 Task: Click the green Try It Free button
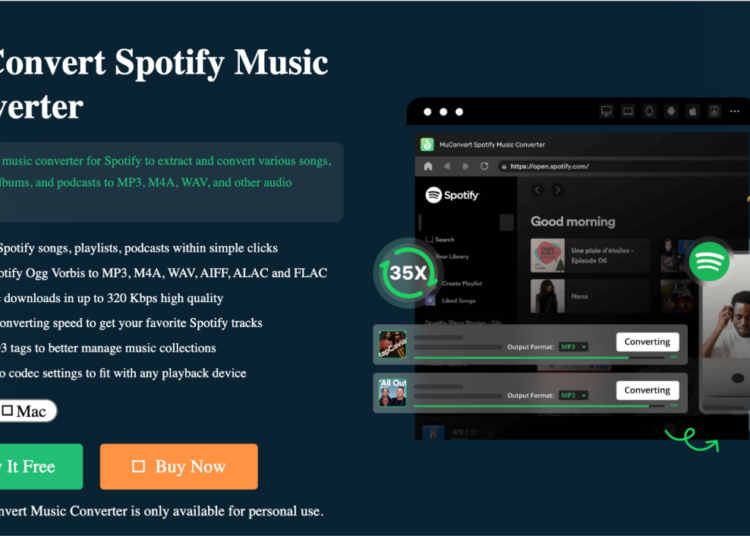pos(40,467)
